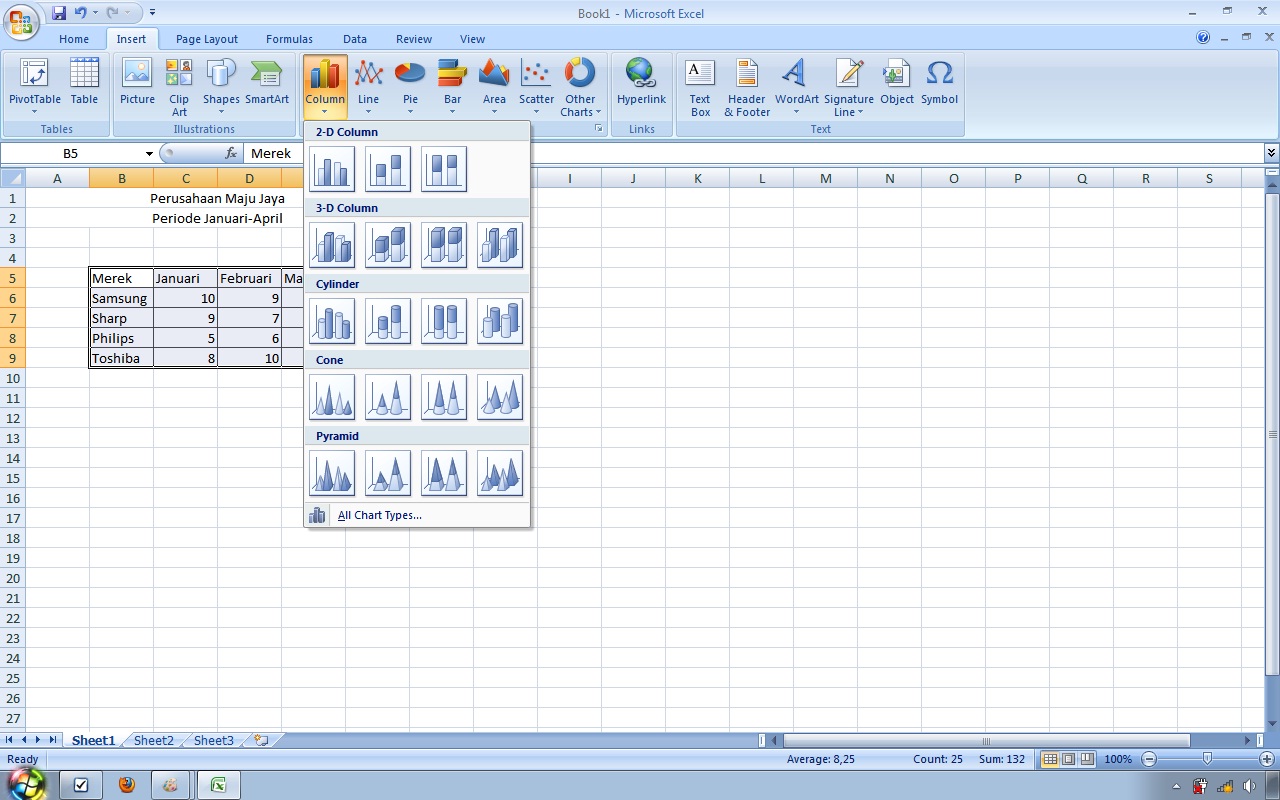The image size is (1280, 800).
Task: Click the 100% zoom level
Action: click(x=1118, y=759)
